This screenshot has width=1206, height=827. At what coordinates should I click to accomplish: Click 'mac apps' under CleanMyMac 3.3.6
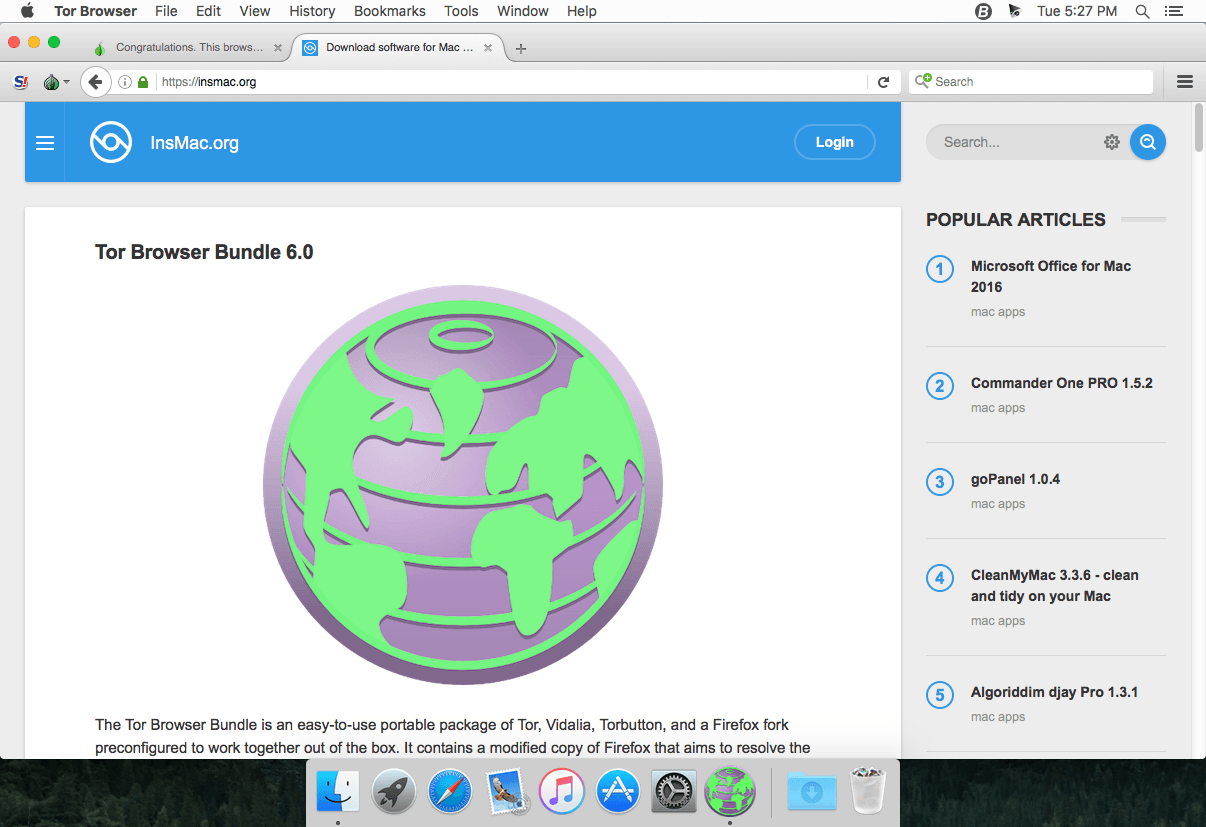click(998, 621)
